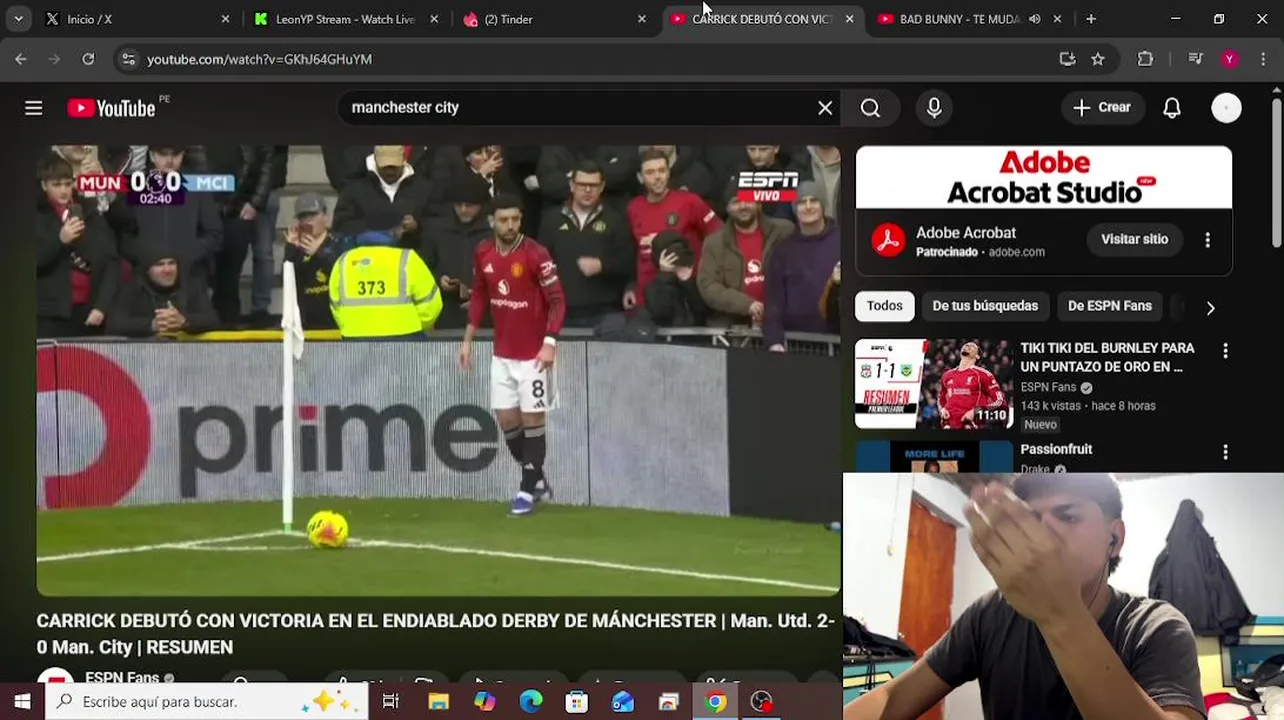
Task: Open YouTube notifications bell
Action: coord(1172,108)
